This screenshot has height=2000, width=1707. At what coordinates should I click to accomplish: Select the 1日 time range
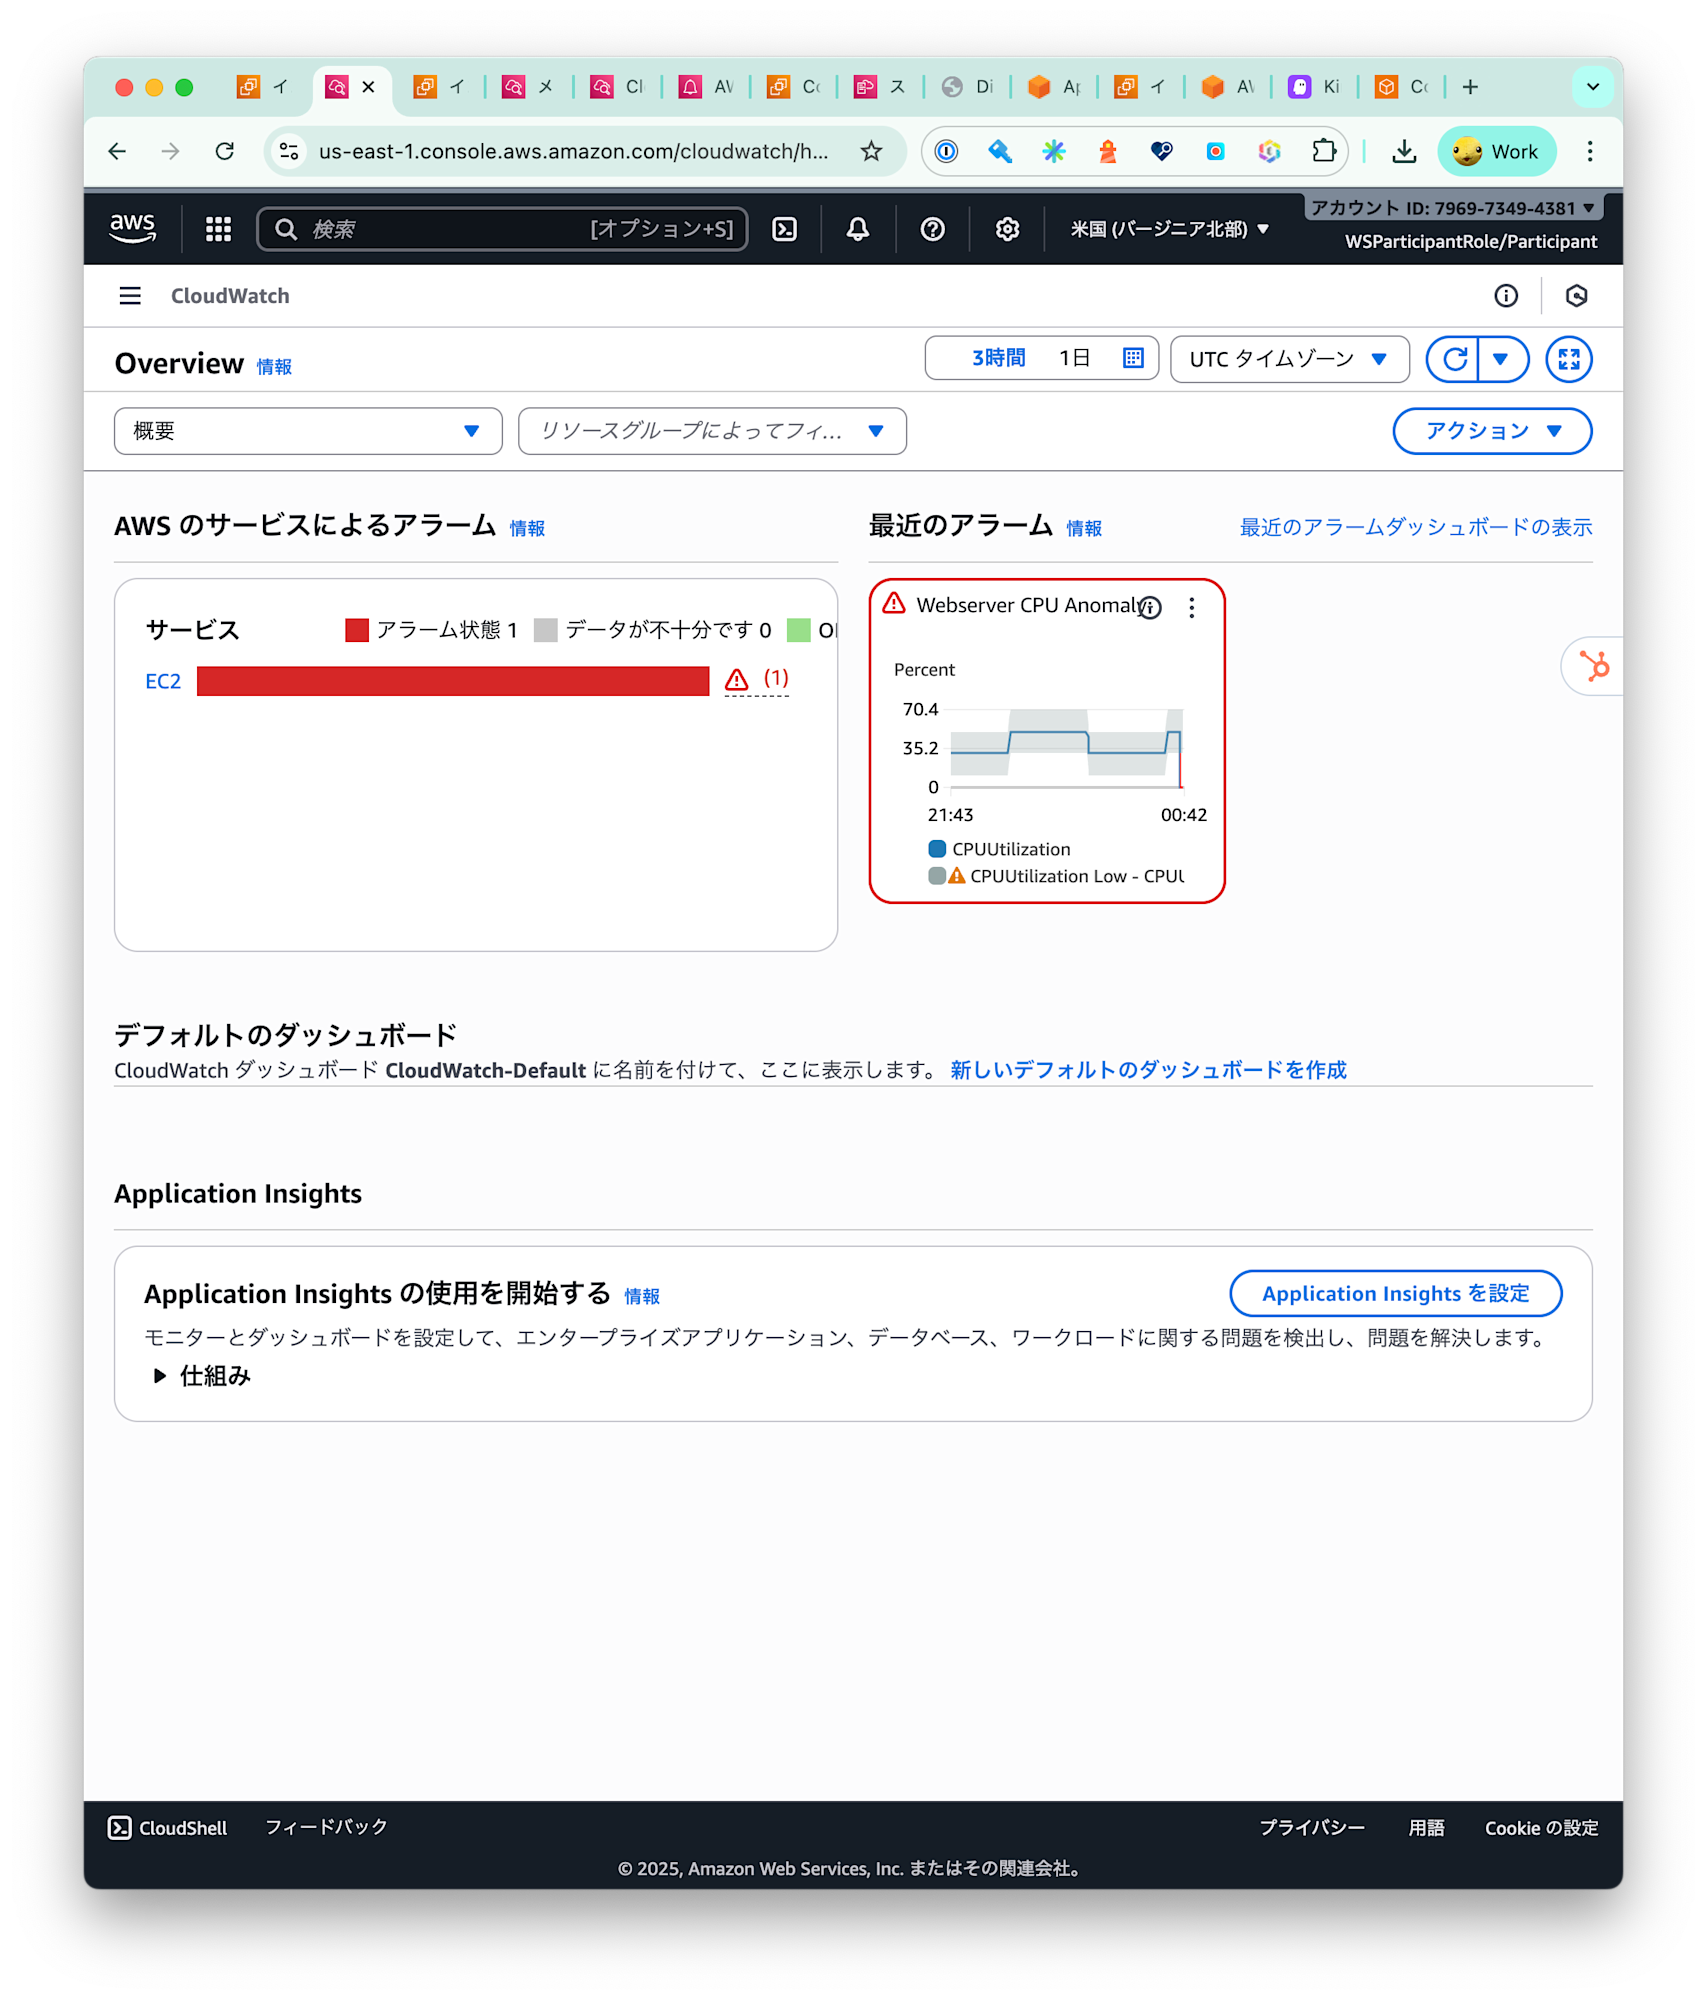(x=1074, y=357)
